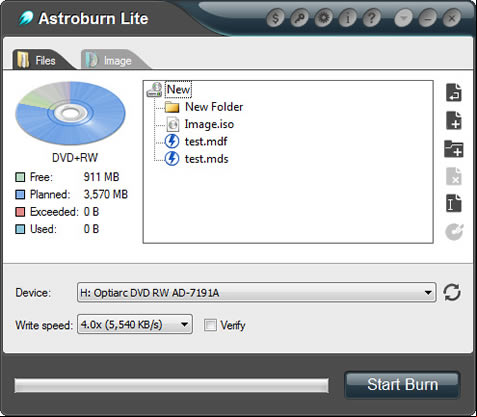477x417 pixels.
Task: Open help with question mark icon
Action: pos(372,18)
